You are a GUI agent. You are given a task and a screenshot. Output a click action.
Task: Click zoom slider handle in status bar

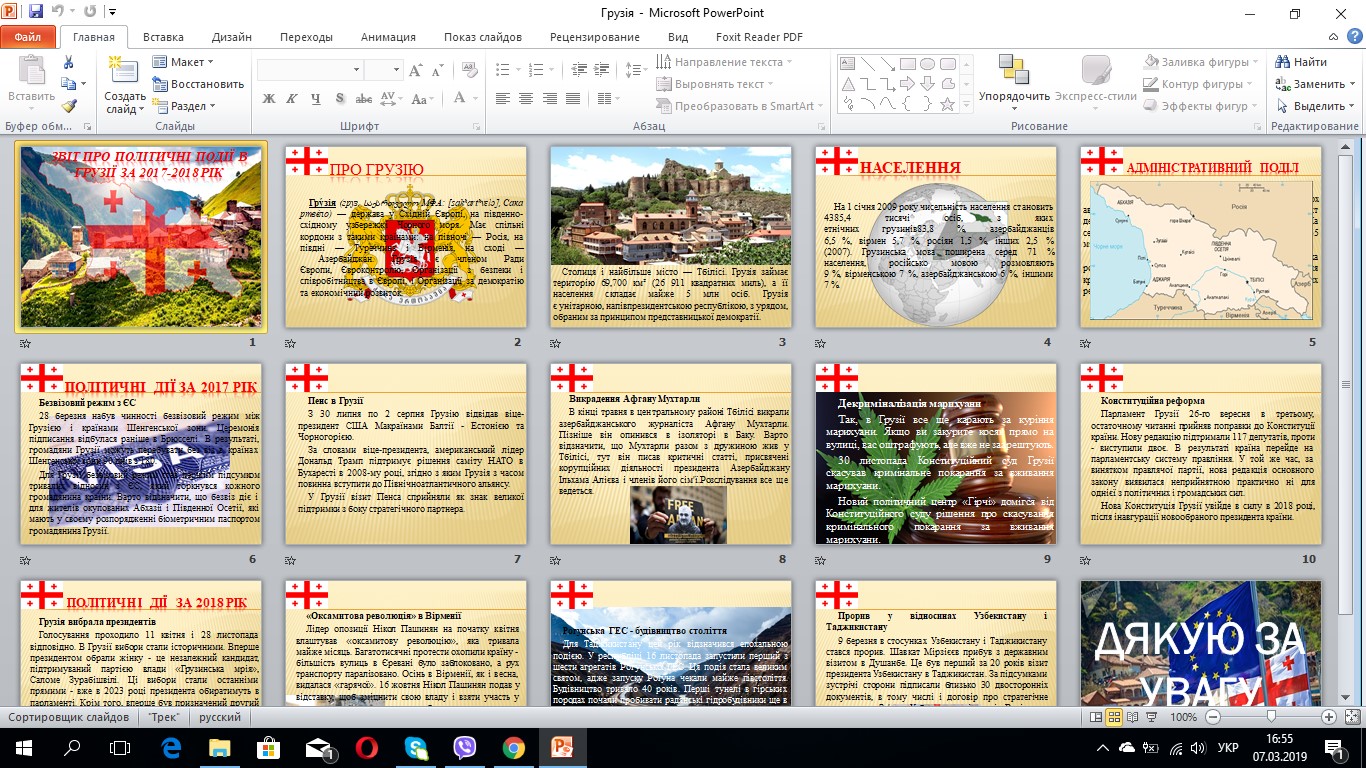coord(1271,717)
